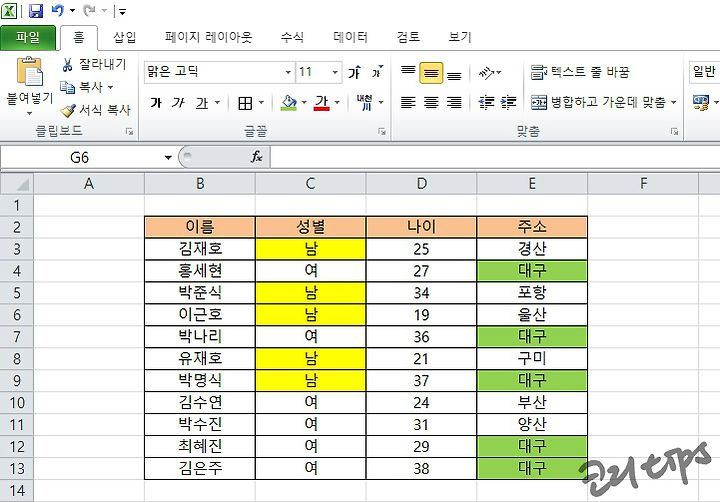Click 병합하고 가운데 맞춤

[x=598, y=102]
